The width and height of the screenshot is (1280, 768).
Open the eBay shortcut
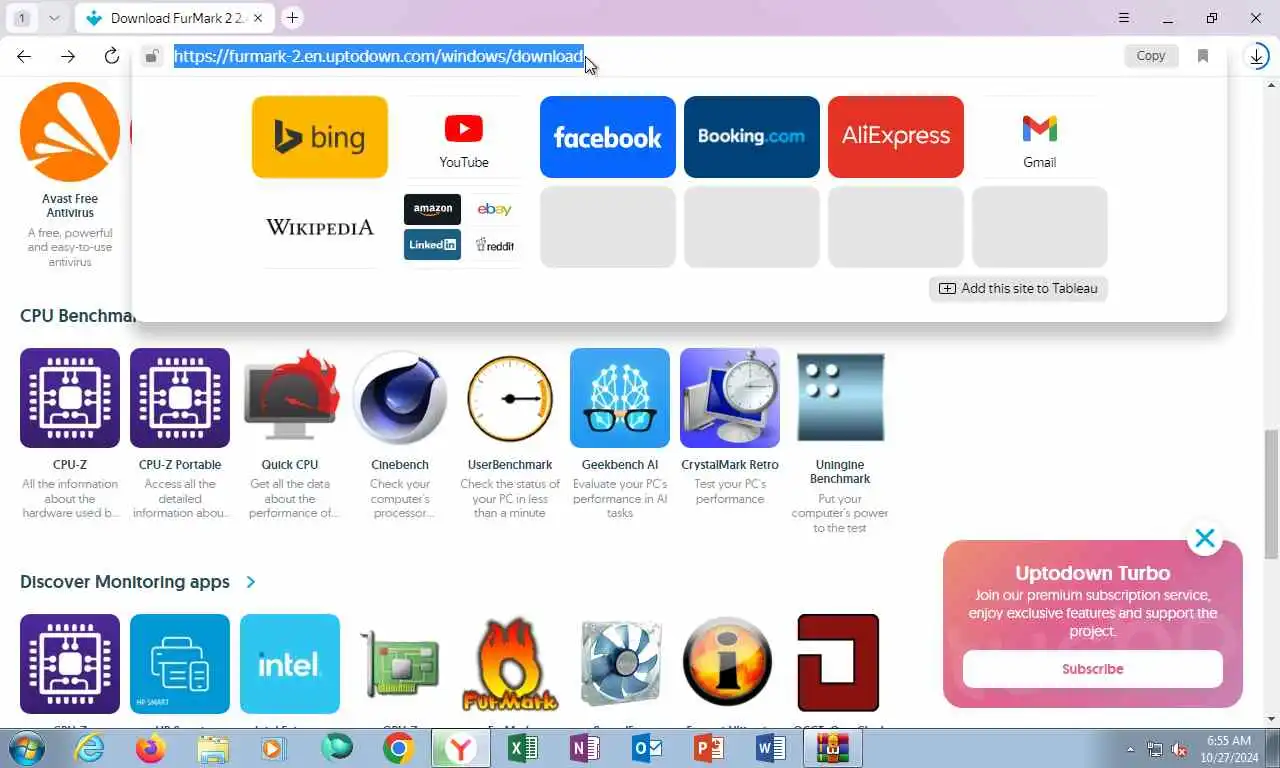494,209
